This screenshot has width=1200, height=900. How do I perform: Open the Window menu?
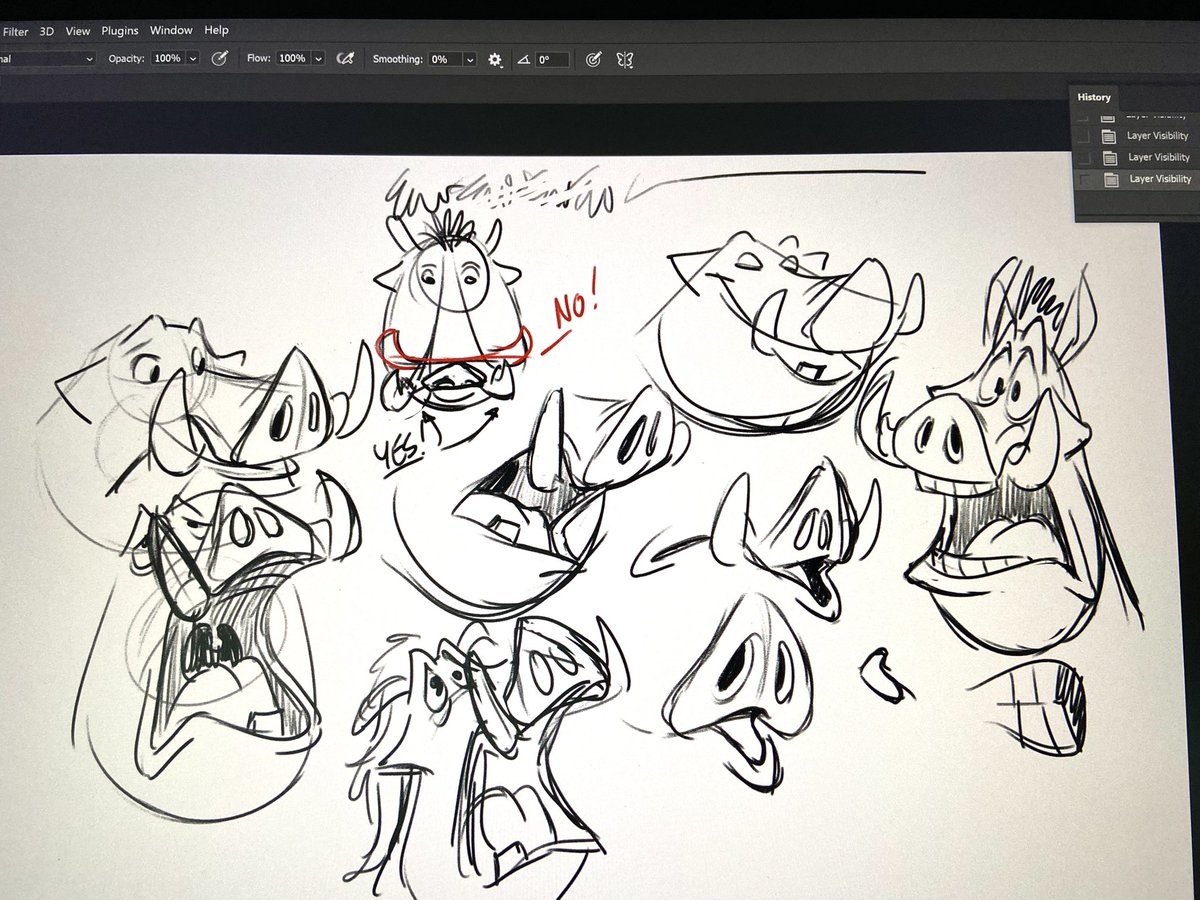pyautogui.click(x=172, y=31)
